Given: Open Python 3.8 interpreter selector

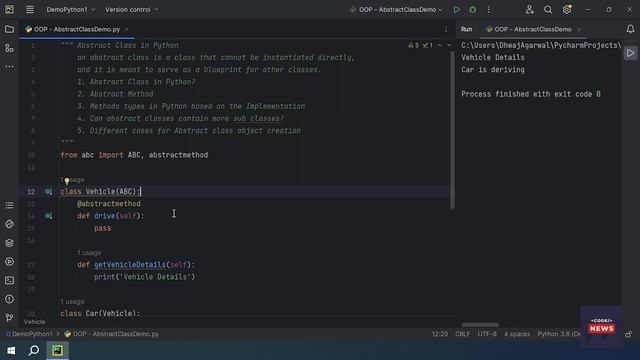Looking at the screenshot, I should coord(559,334).
